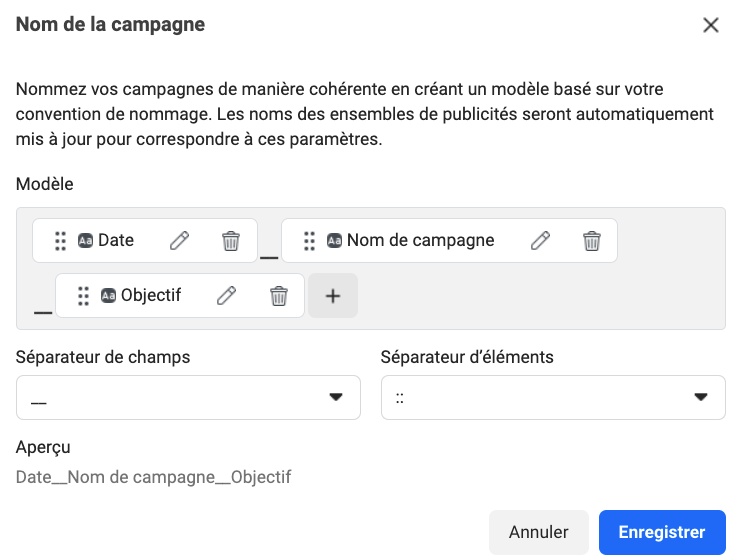740x560 pixels.
Task: Click the drag handle of Date field
Action: (60, 241)
